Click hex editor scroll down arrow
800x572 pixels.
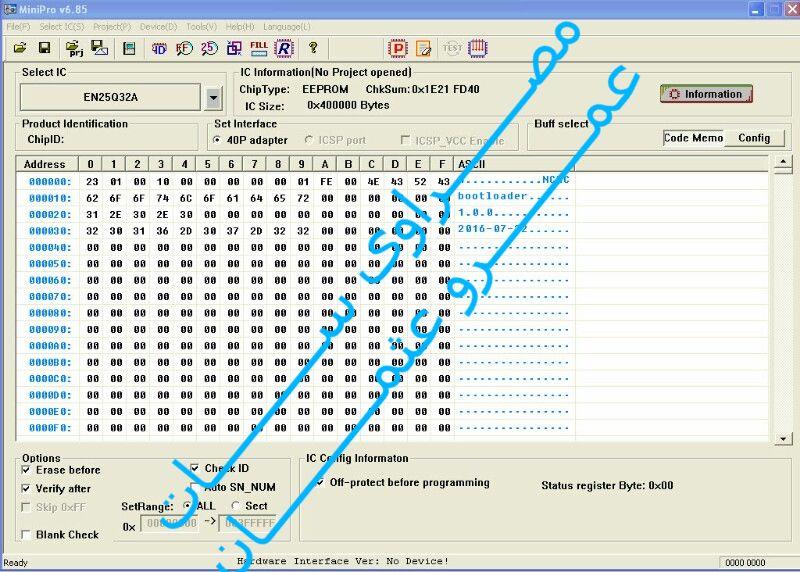[783, 438]
